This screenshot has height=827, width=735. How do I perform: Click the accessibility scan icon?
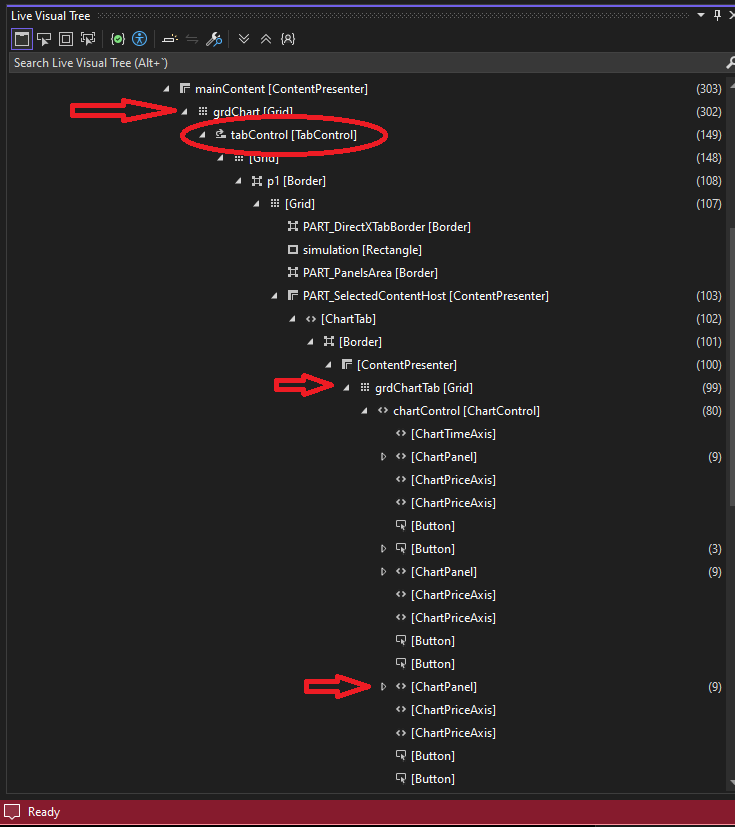pos(140,39)
